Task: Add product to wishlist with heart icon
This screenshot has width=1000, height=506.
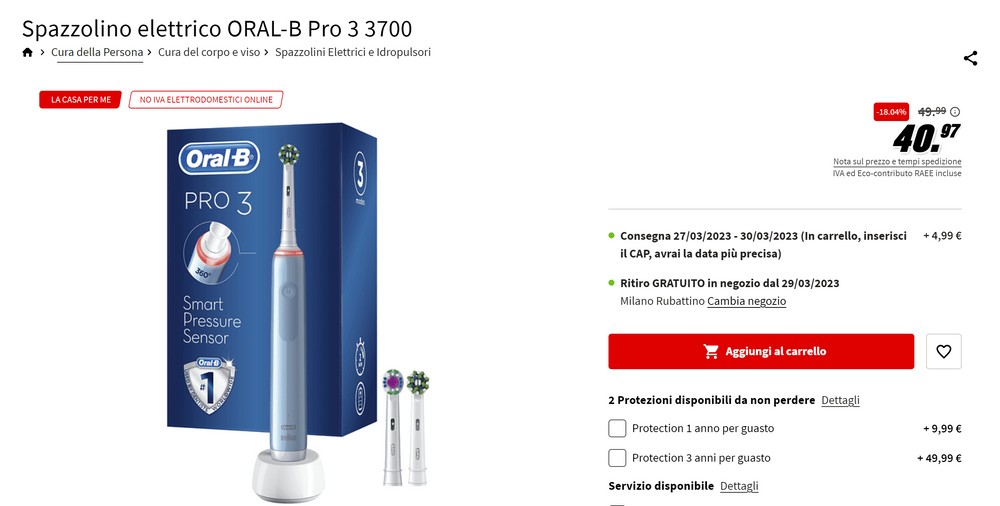Action: coord(943,351)
